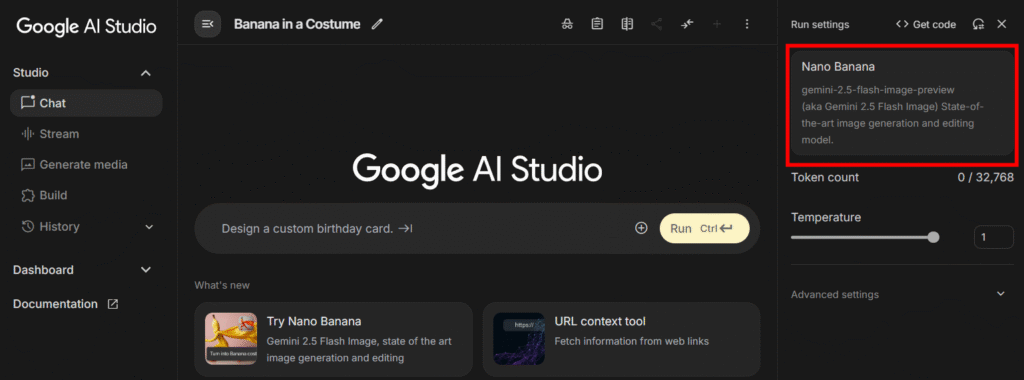Click the reset settings icon near Get code
The width and height of the screenshot is (1024, 380).
[x=978, y=24]
